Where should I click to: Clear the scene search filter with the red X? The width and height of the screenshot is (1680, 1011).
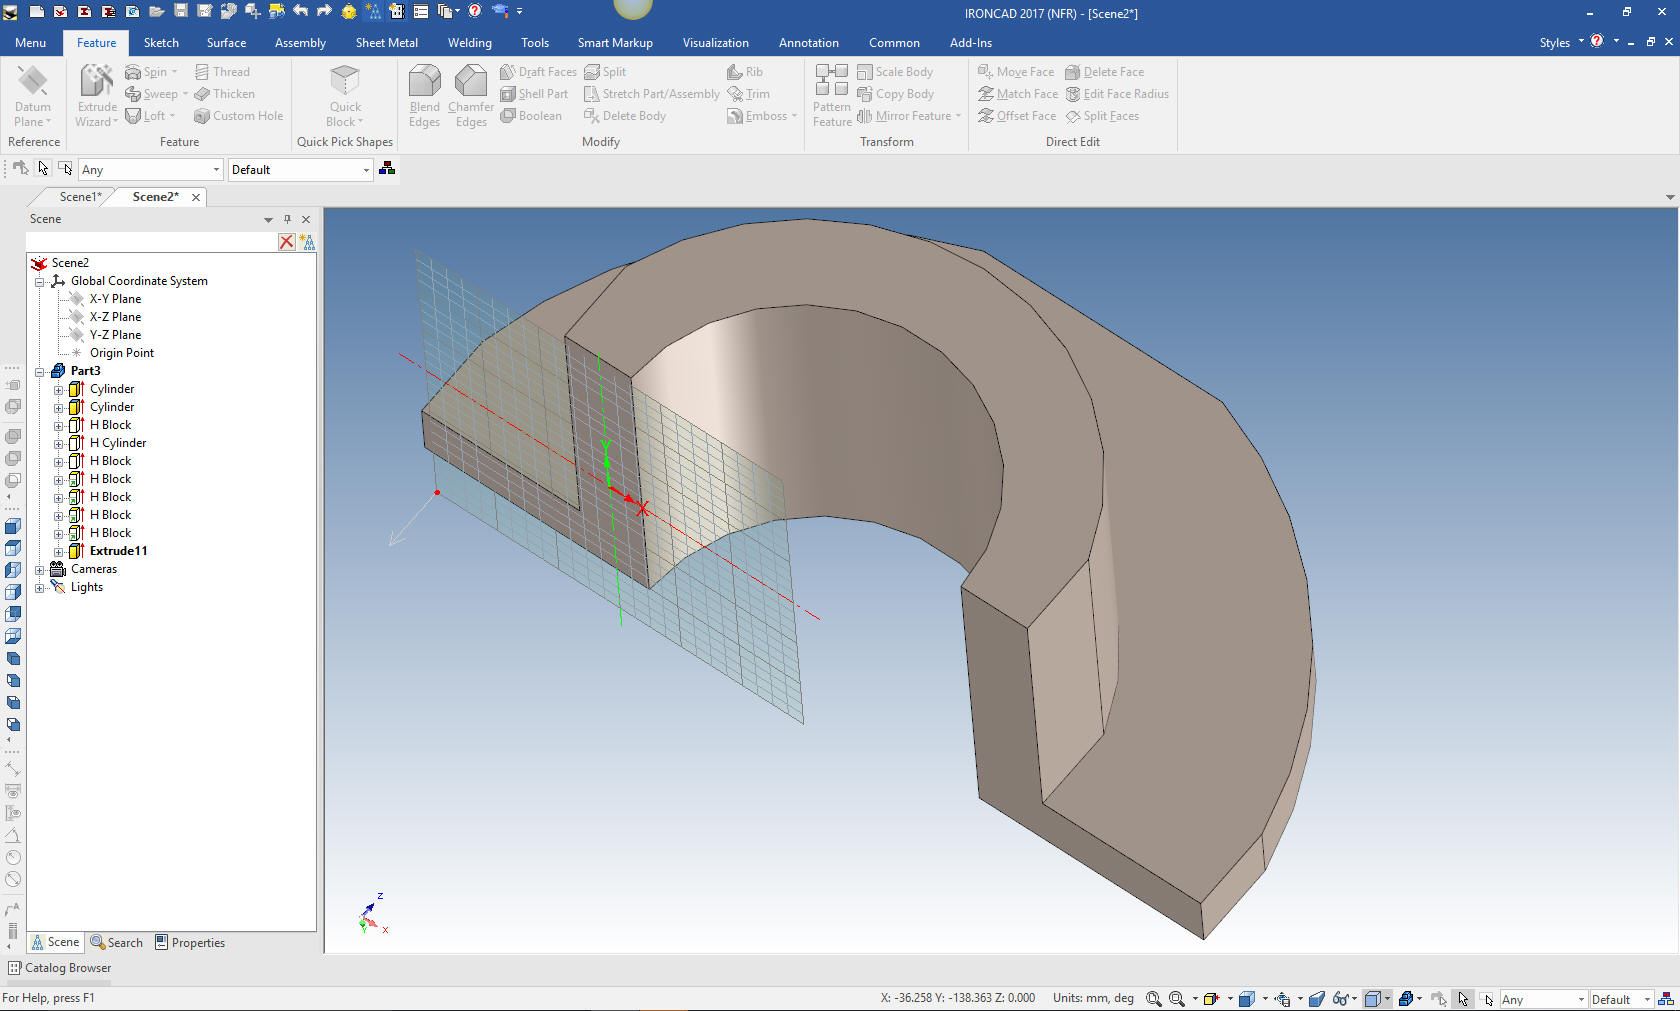pos(287,242)
